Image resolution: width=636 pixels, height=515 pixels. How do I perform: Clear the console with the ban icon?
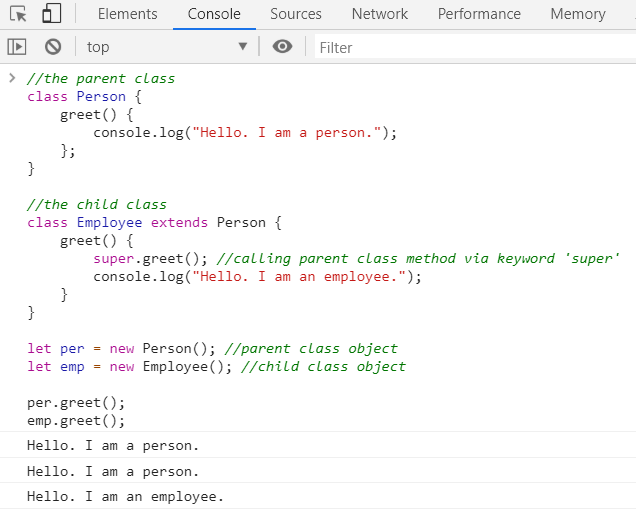coord(53,47)
